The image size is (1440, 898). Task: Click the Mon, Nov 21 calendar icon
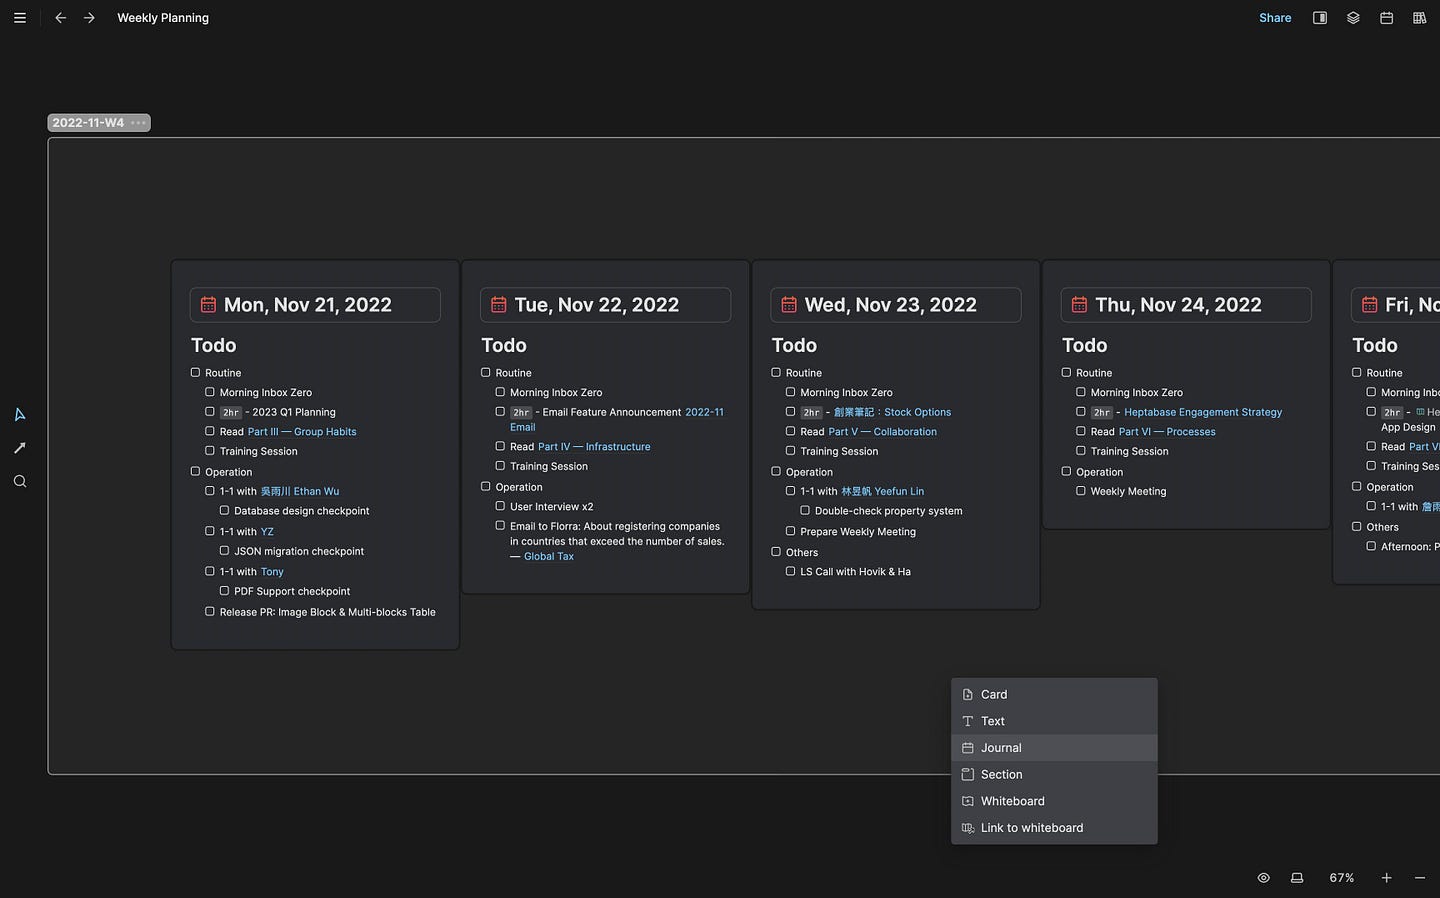(208, 305)
